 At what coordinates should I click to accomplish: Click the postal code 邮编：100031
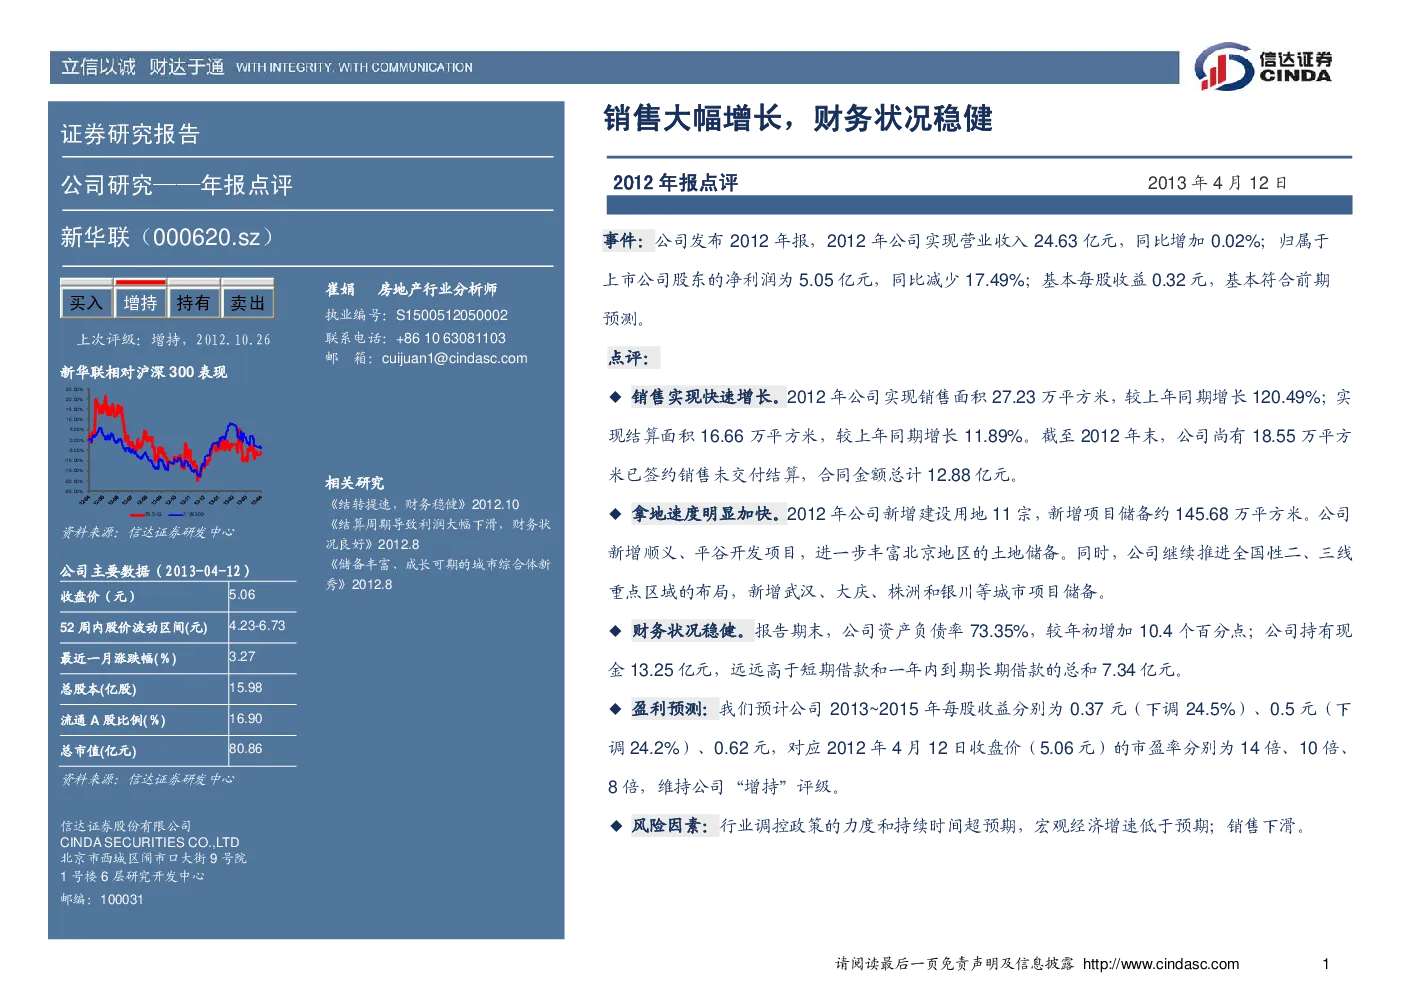[x=102, y=899]
